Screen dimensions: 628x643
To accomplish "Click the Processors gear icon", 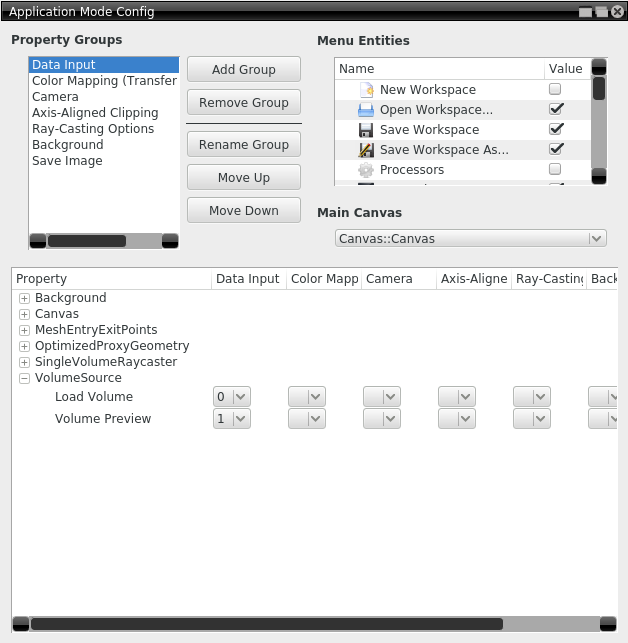I will click(366, 170).
